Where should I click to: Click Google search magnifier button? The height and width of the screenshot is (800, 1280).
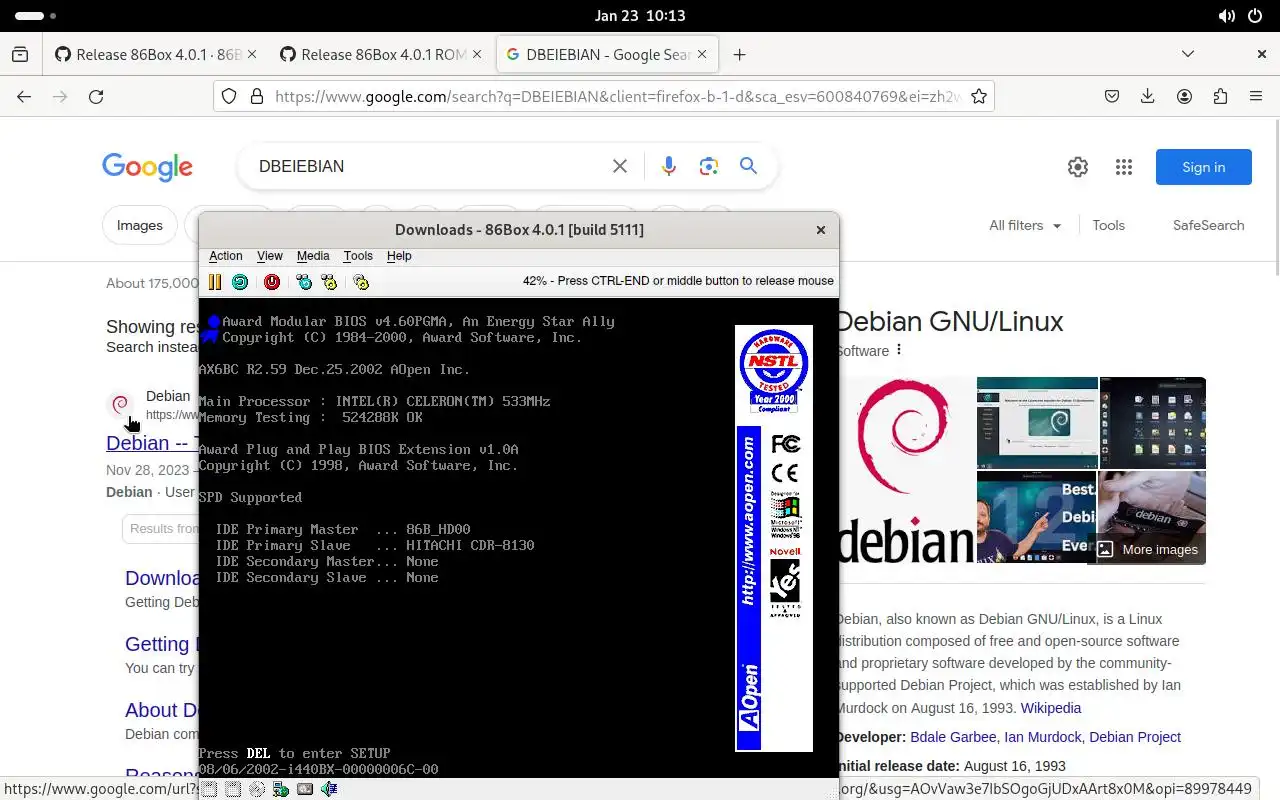pyautogui.click(x=748, y=166)
